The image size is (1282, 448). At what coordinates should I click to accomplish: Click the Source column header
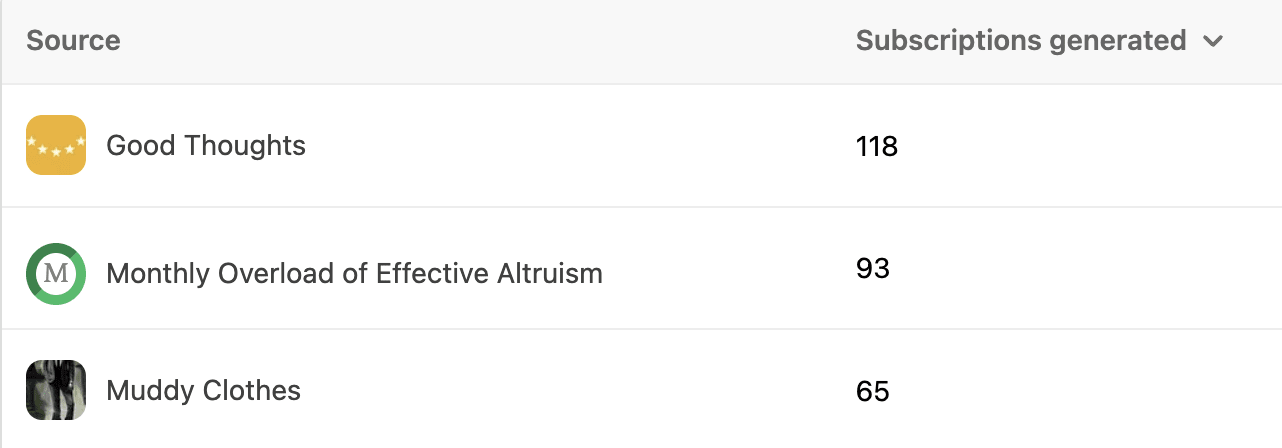pos(73,41)
